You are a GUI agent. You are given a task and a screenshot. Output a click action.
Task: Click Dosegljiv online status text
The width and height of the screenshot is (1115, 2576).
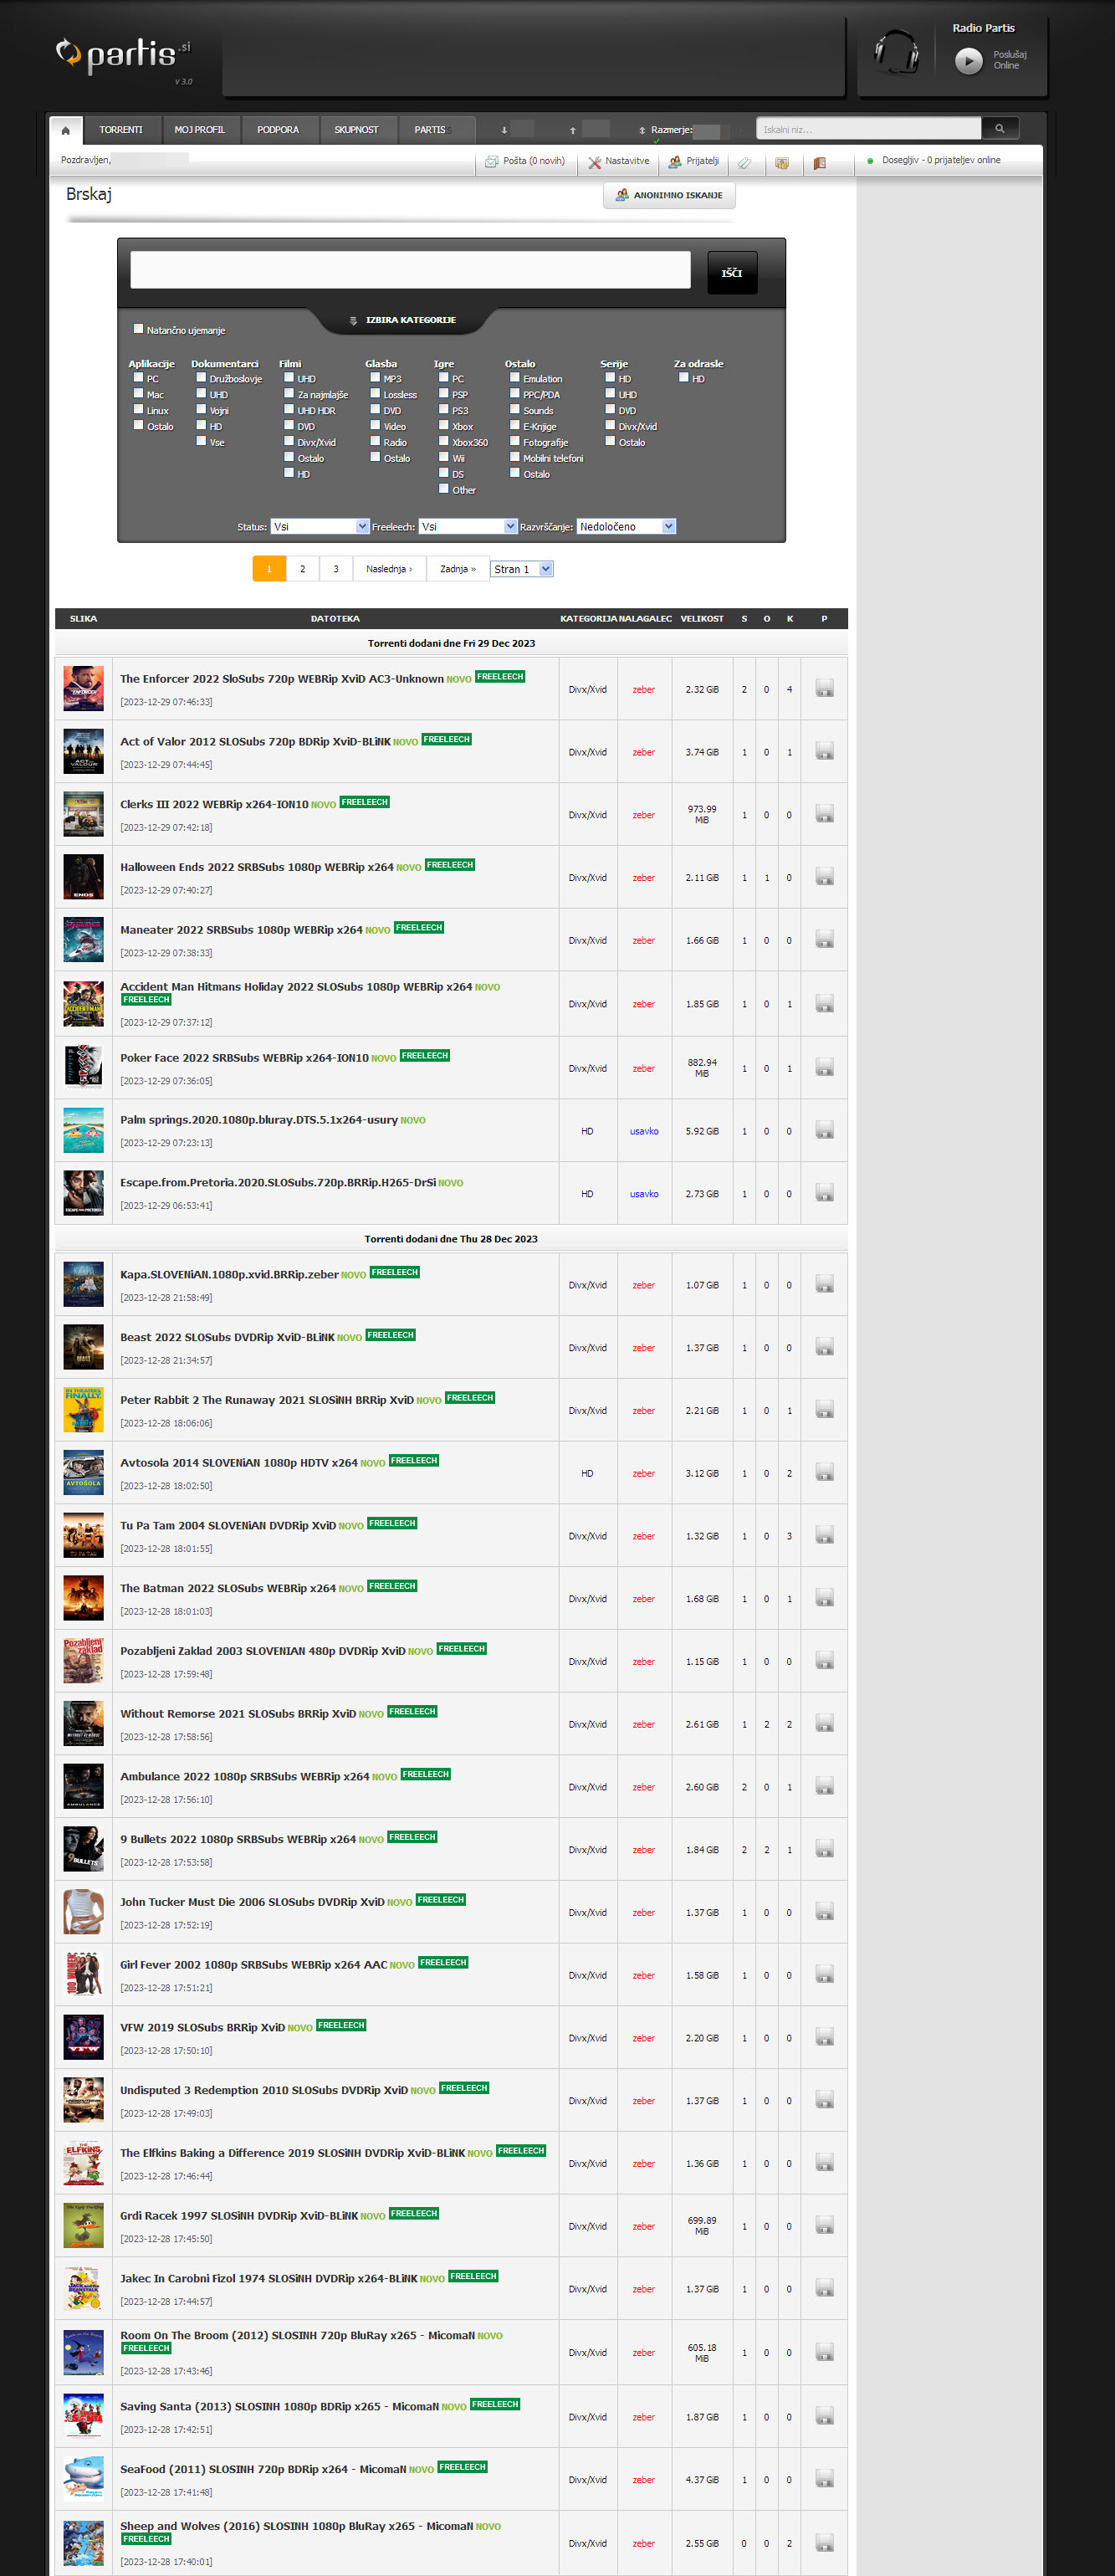[941, 160]
